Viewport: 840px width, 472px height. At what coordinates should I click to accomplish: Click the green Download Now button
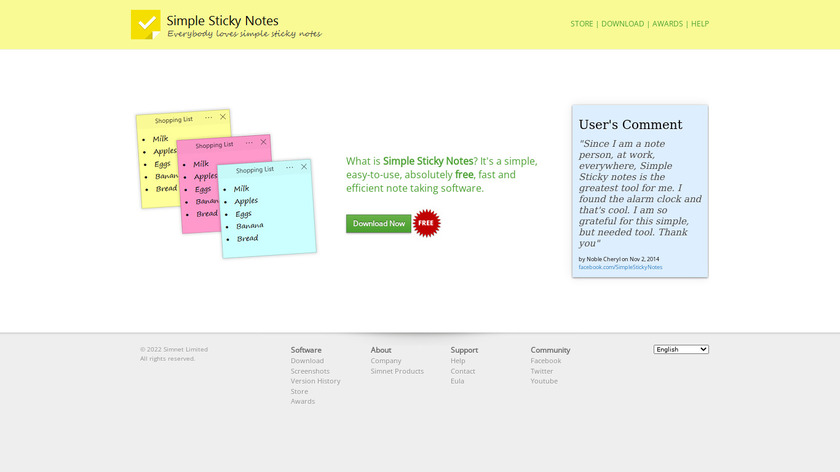coord(379,223)
